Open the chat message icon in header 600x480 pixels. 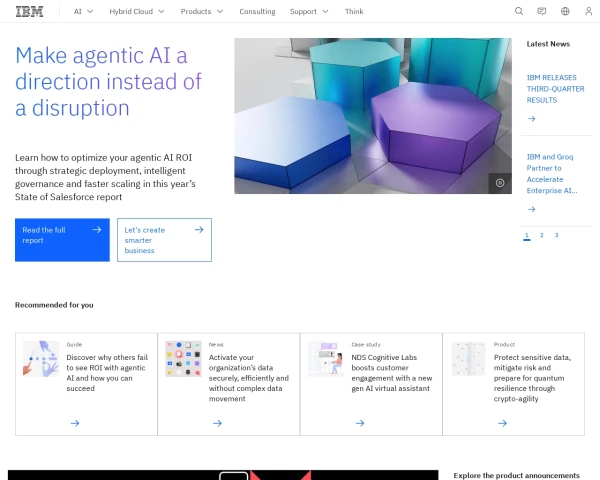(x=542, y=11)
